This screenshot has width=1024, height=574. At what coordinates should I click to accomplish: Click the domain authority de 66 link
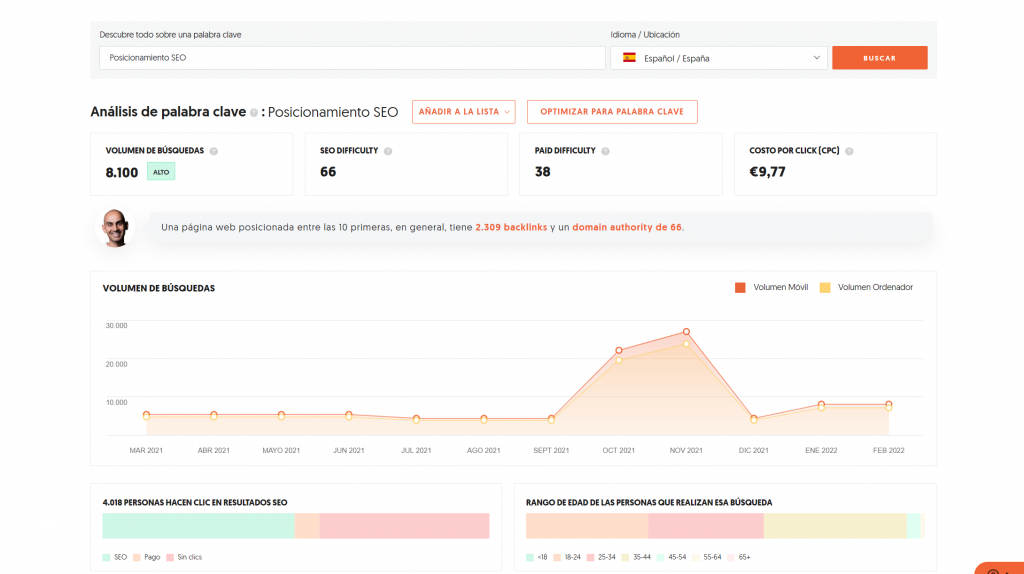[x=627, y=227]
